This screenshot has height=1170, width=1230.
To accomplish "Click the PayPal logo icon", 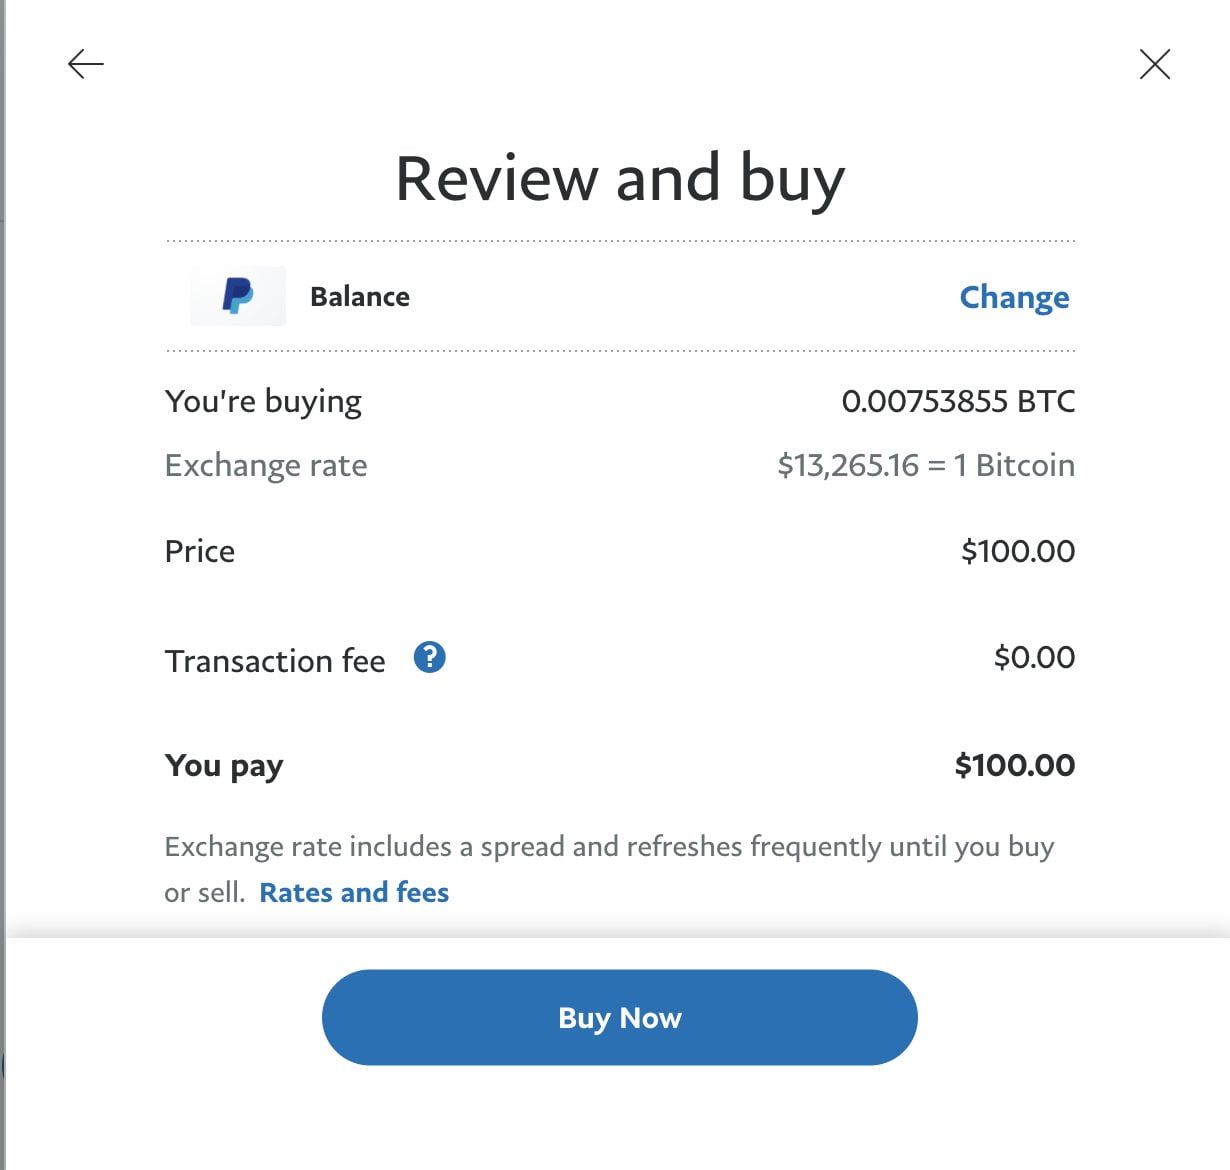I will coord(238,296).
